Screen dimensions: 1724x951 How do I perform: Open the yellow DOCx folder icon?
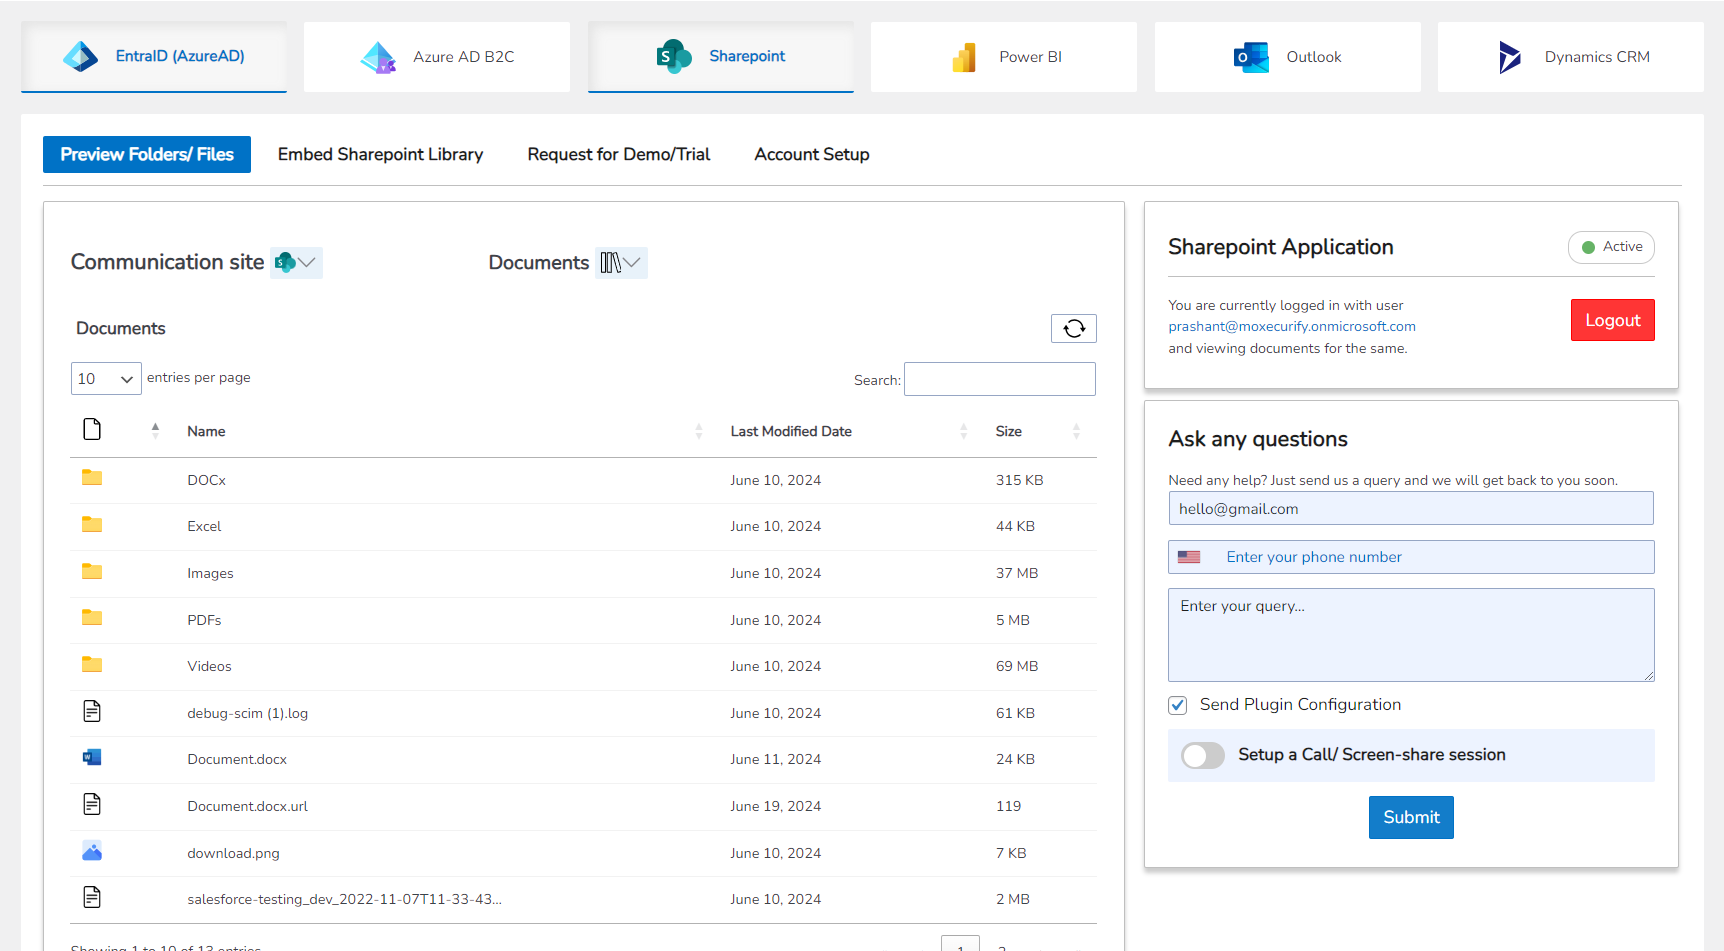coord(91,477)
